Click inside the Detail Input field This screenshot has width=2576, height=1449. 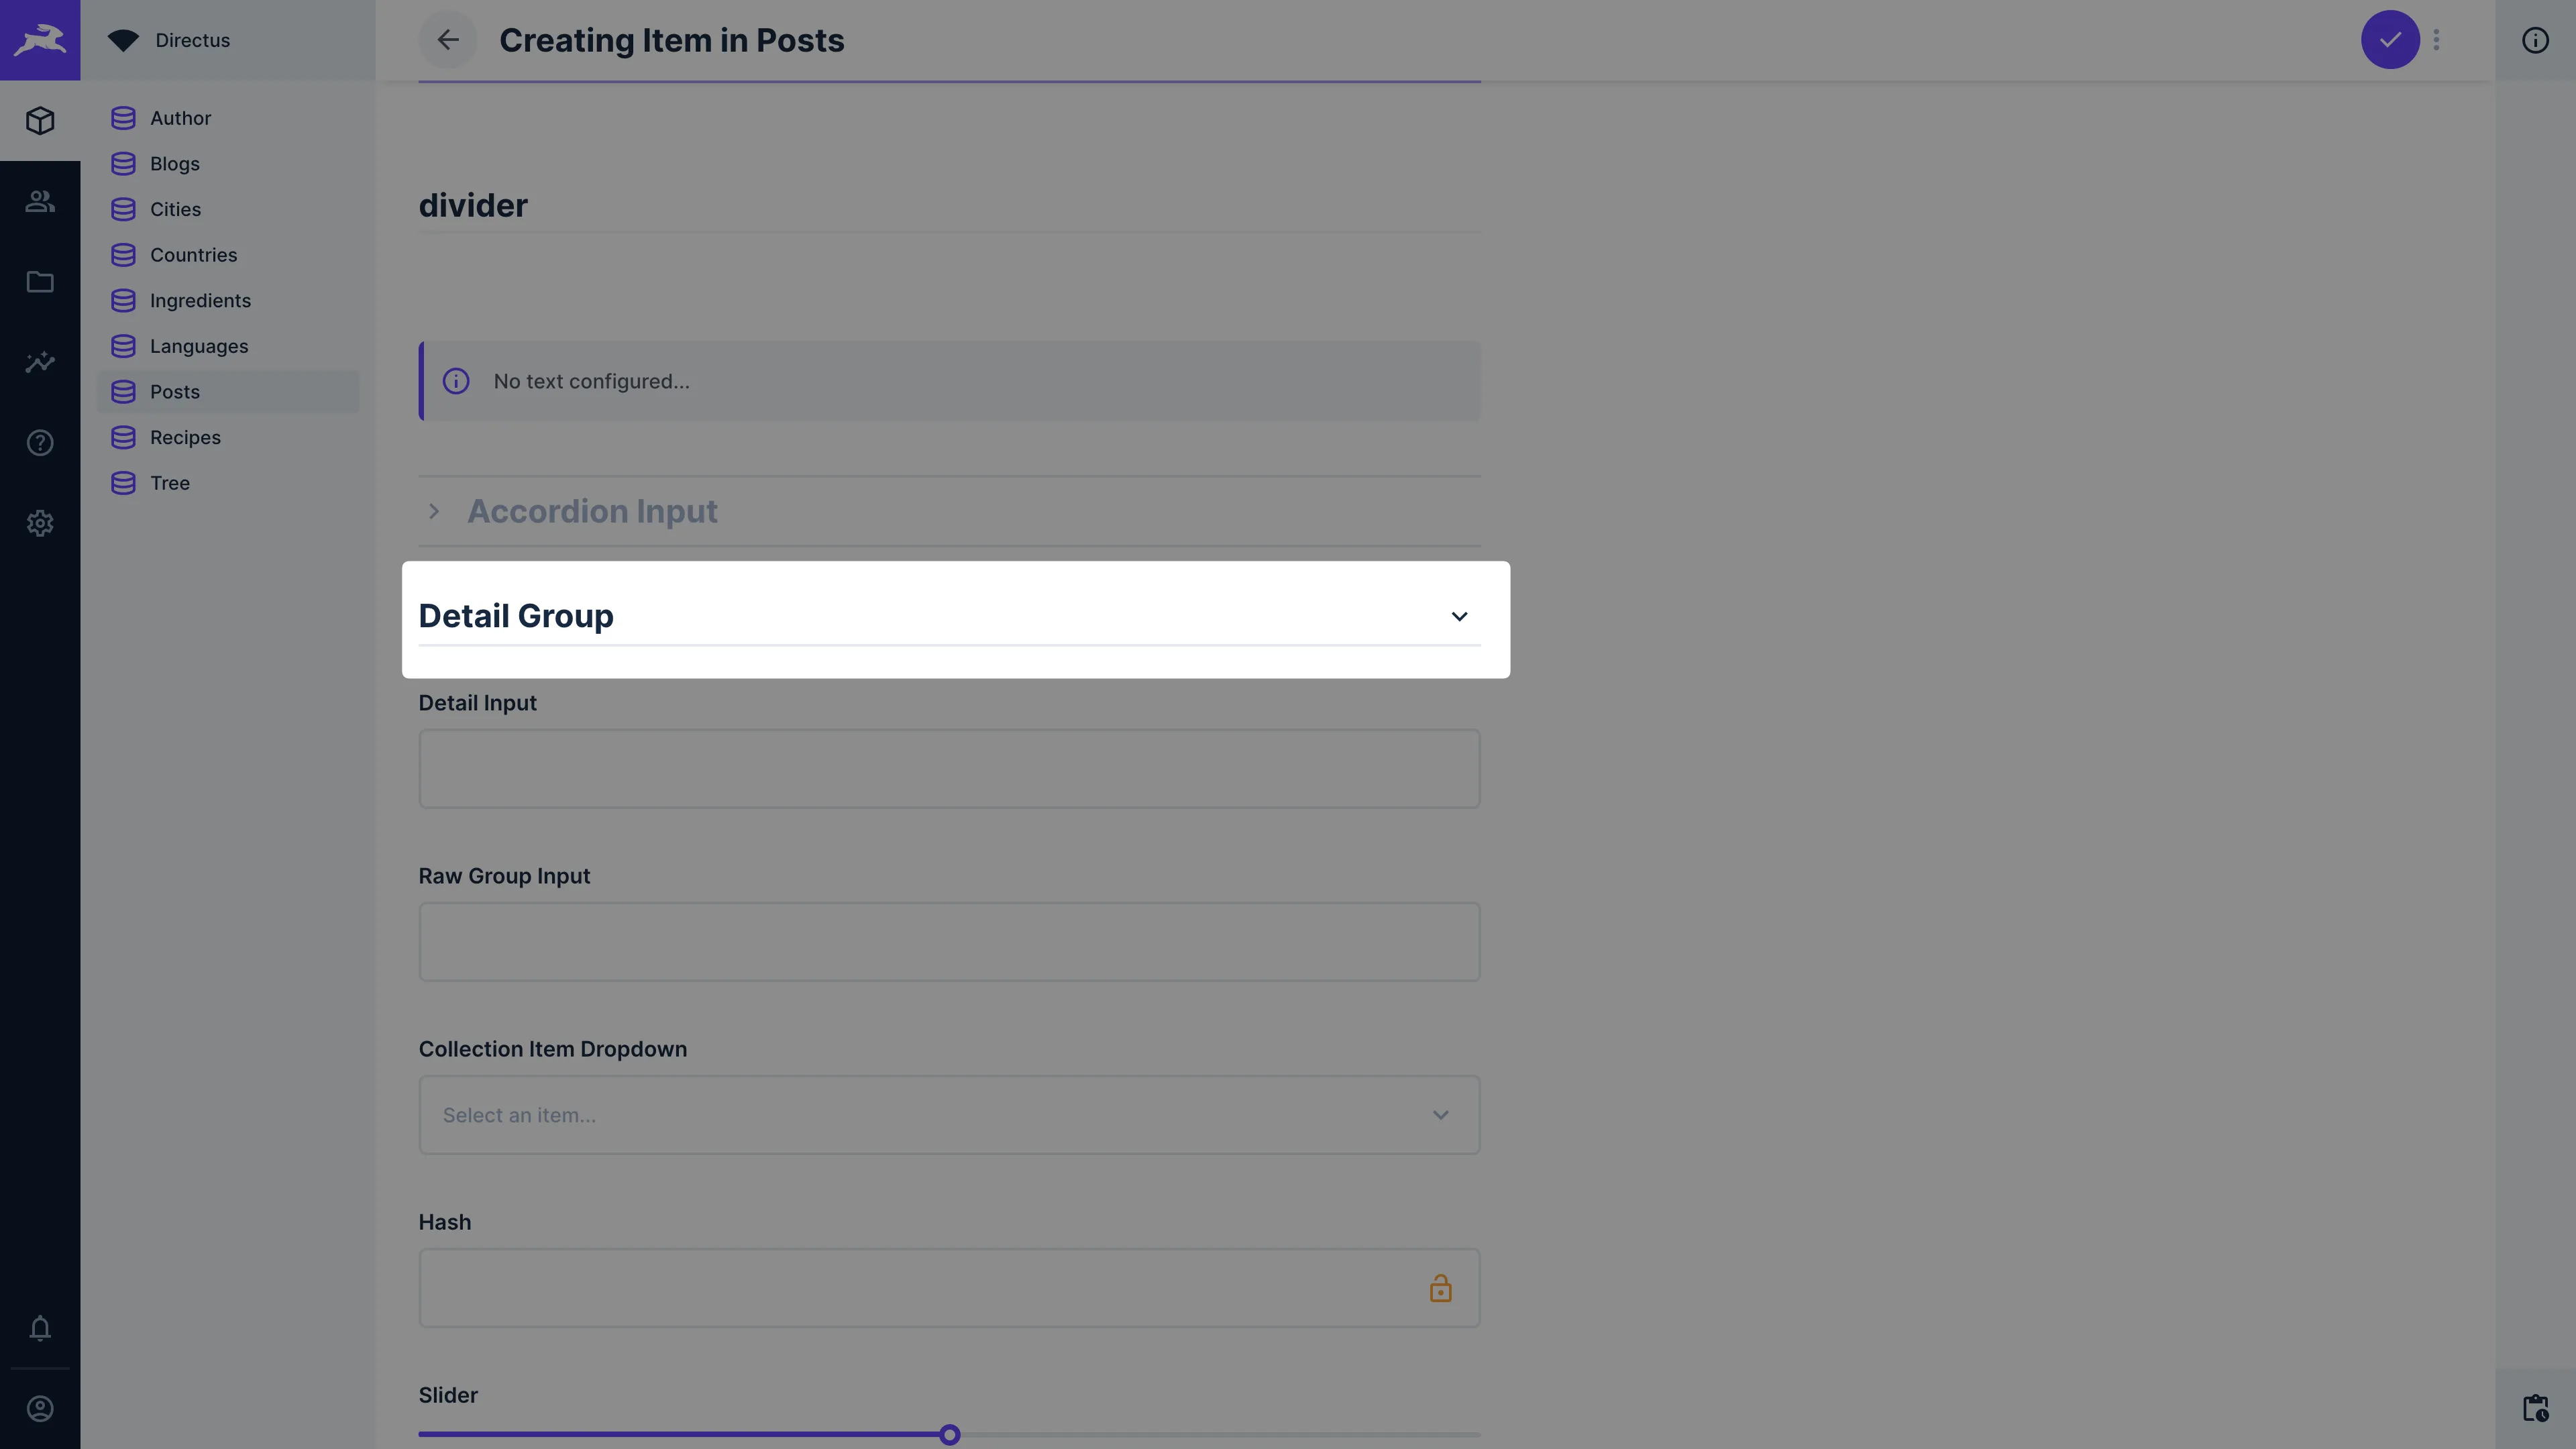point(948,768)
